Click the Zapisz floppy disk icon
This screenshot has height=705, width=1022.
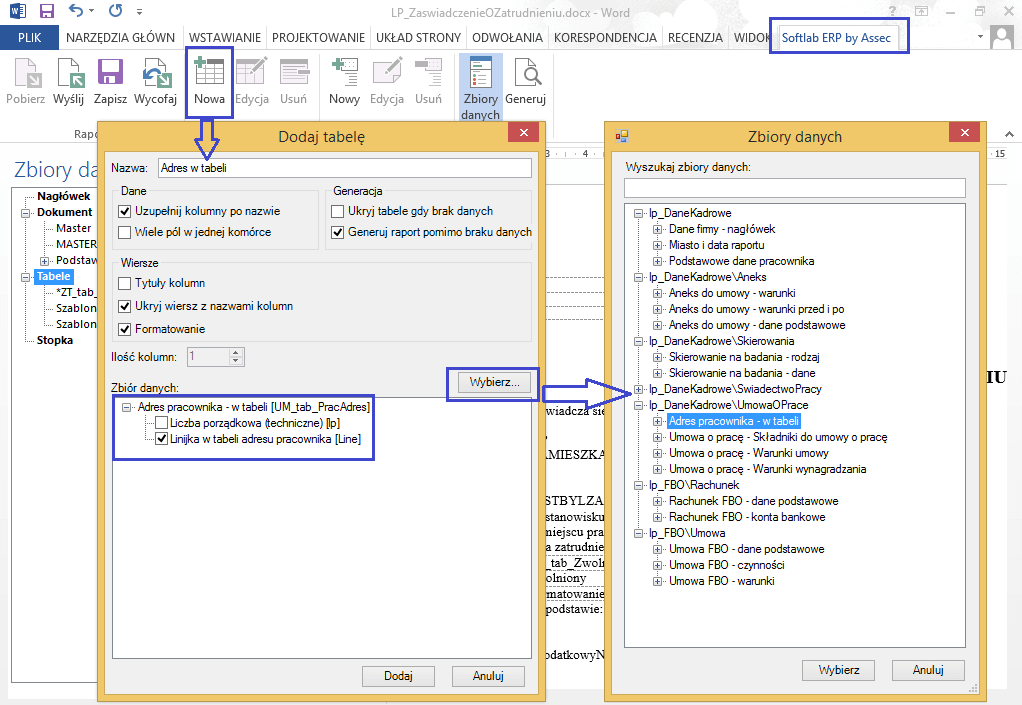point(110,72)
